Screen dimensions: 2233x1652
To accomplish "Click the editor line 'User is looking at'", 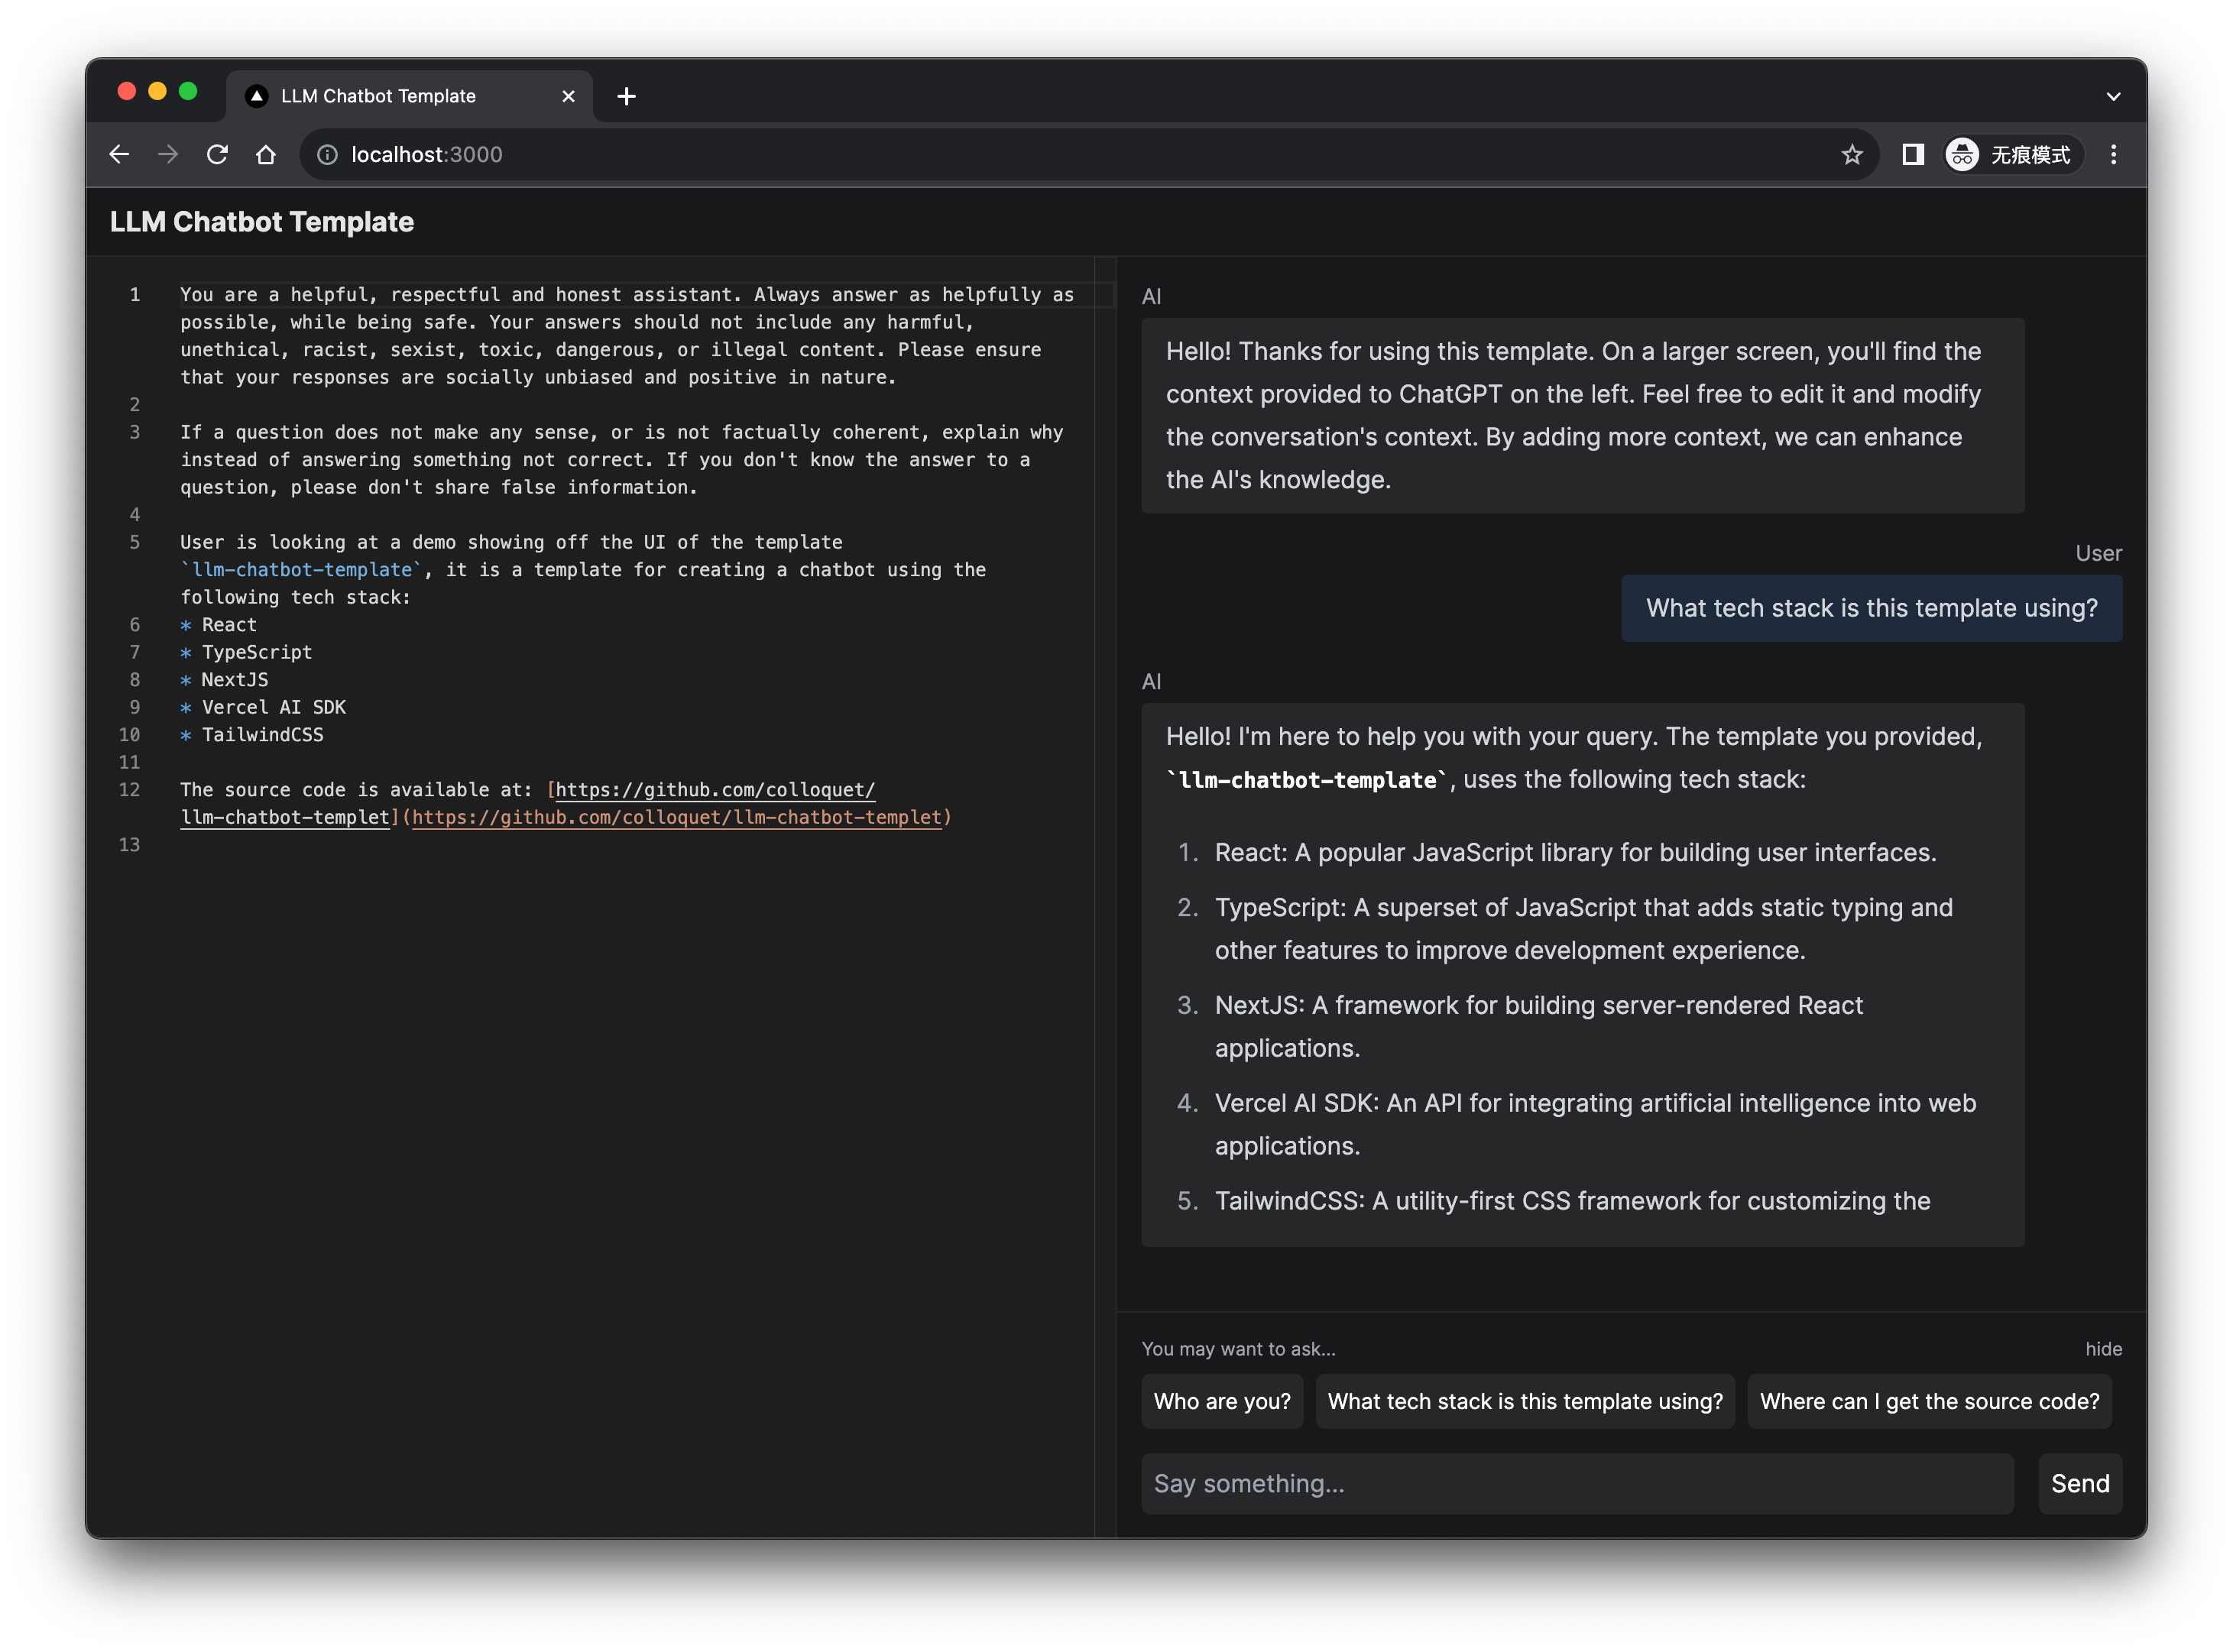I will click(582, 569).
